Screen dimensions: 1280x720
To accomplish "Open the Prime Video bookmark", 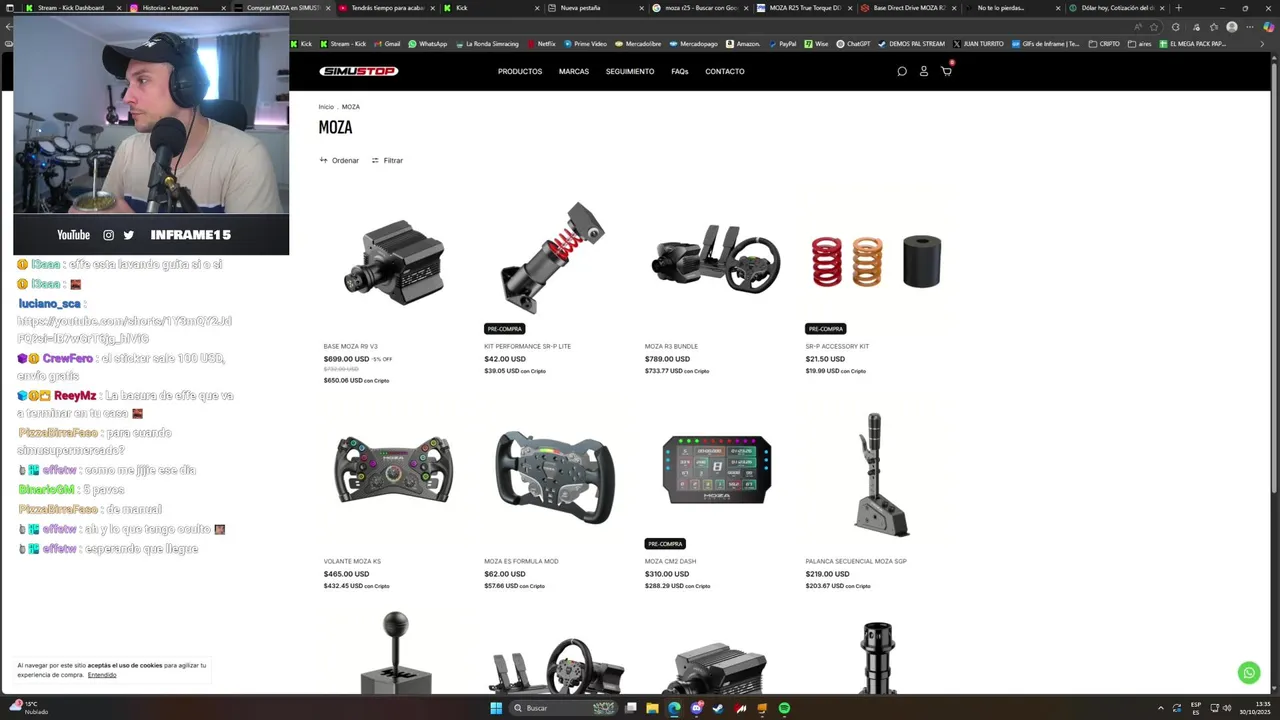I will 585,44.
